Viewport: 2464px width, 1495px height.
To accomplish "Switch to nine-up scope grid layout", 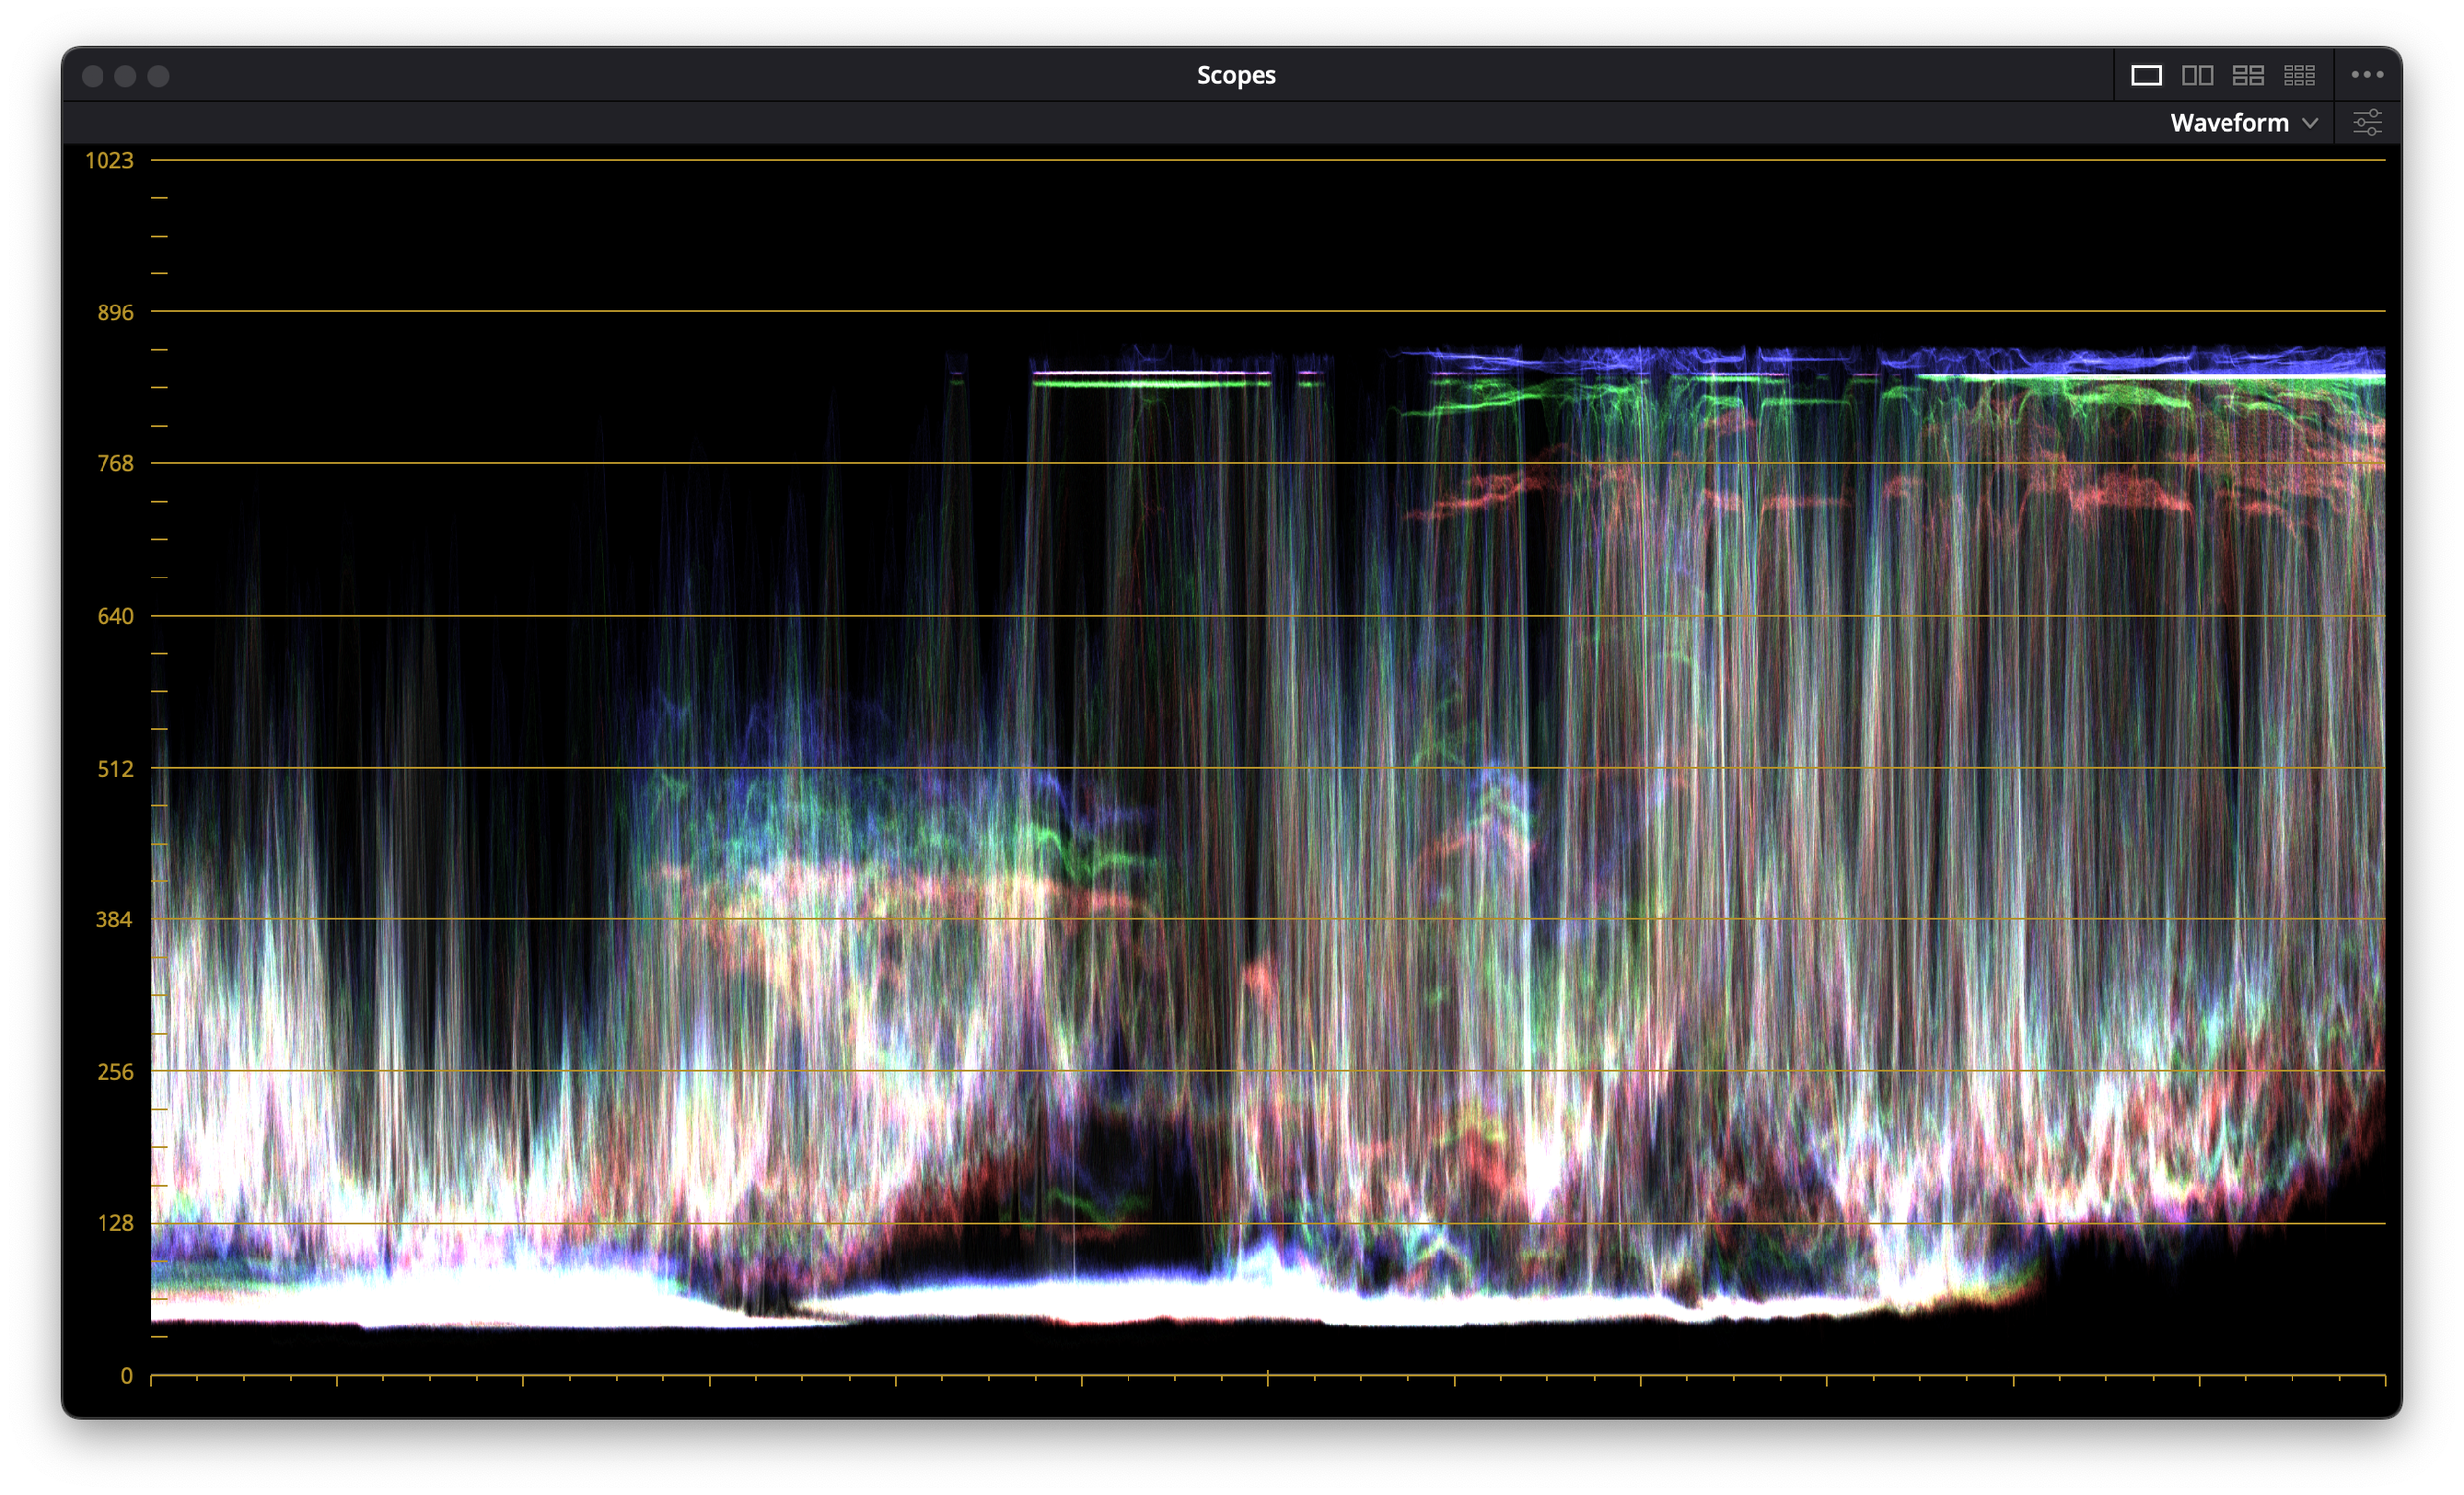I will [2299, 75].
